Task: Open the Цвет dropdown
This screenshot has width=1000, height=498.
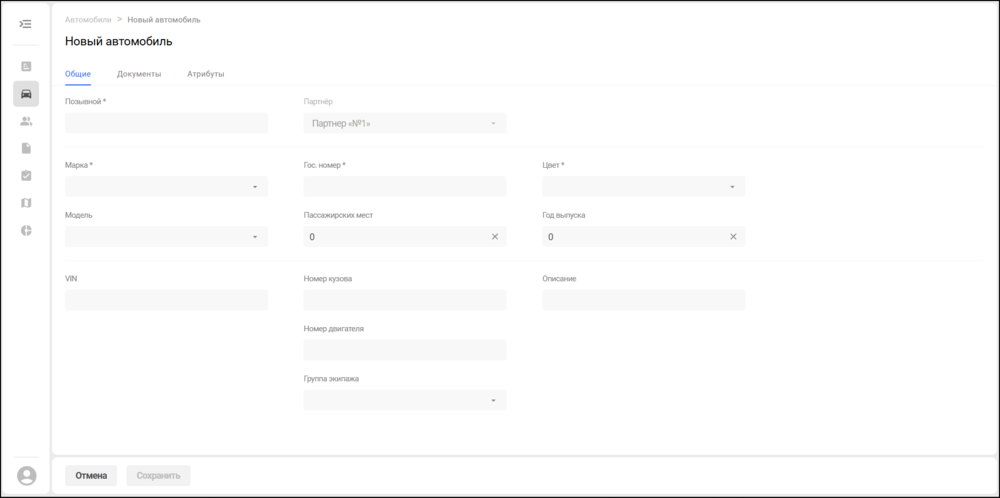Action: coord(643,187)
